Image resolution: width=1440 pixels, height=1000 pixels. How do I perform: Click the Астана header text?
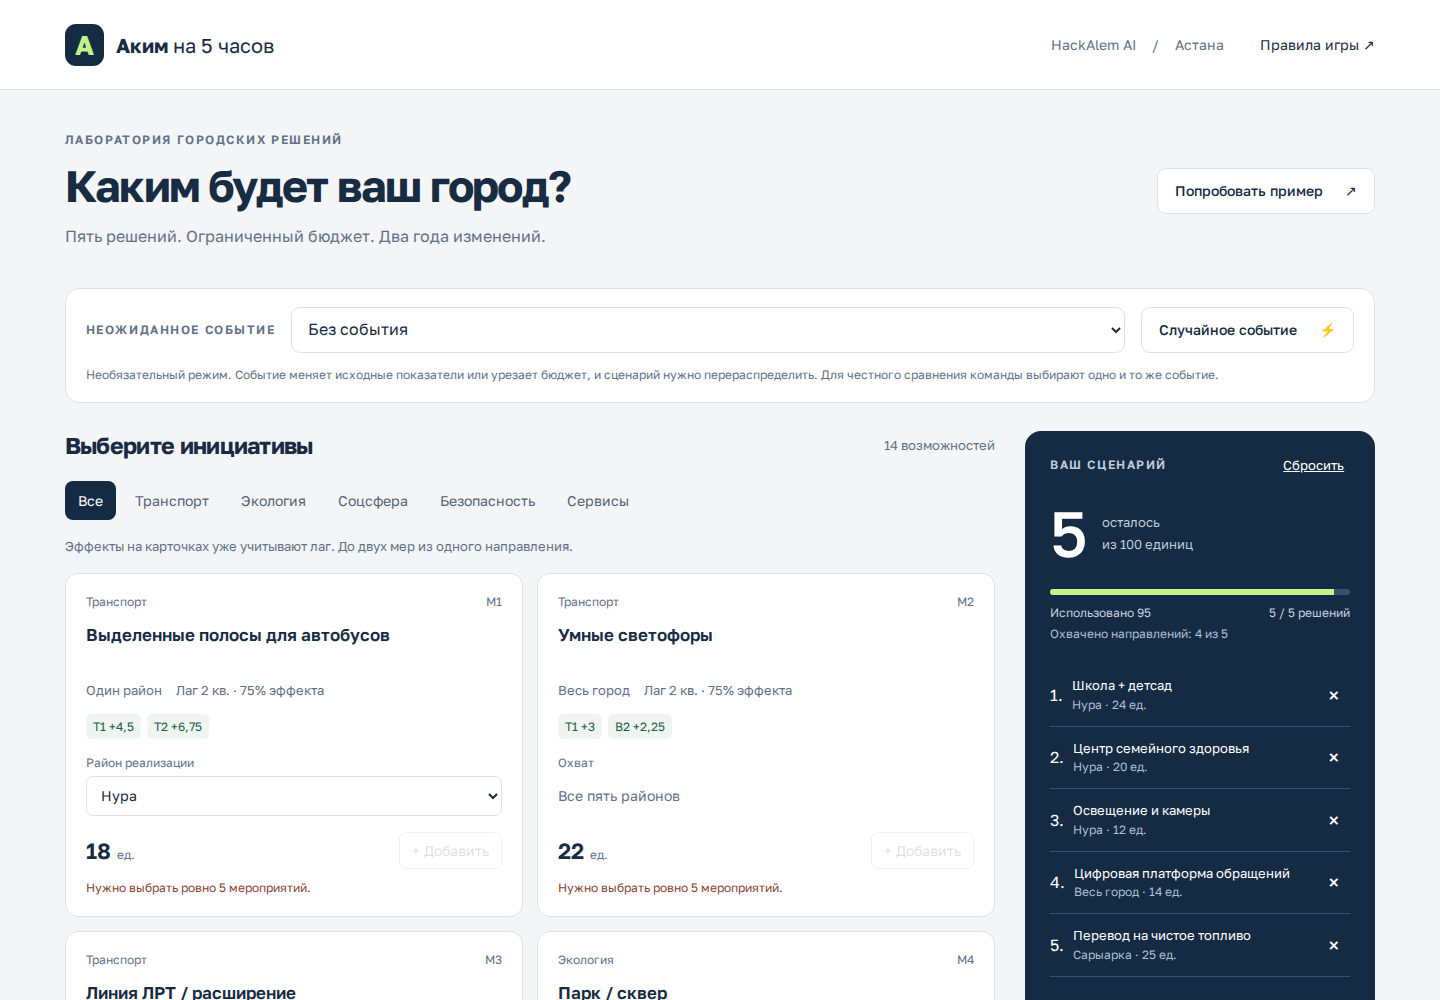point(1199,45)
